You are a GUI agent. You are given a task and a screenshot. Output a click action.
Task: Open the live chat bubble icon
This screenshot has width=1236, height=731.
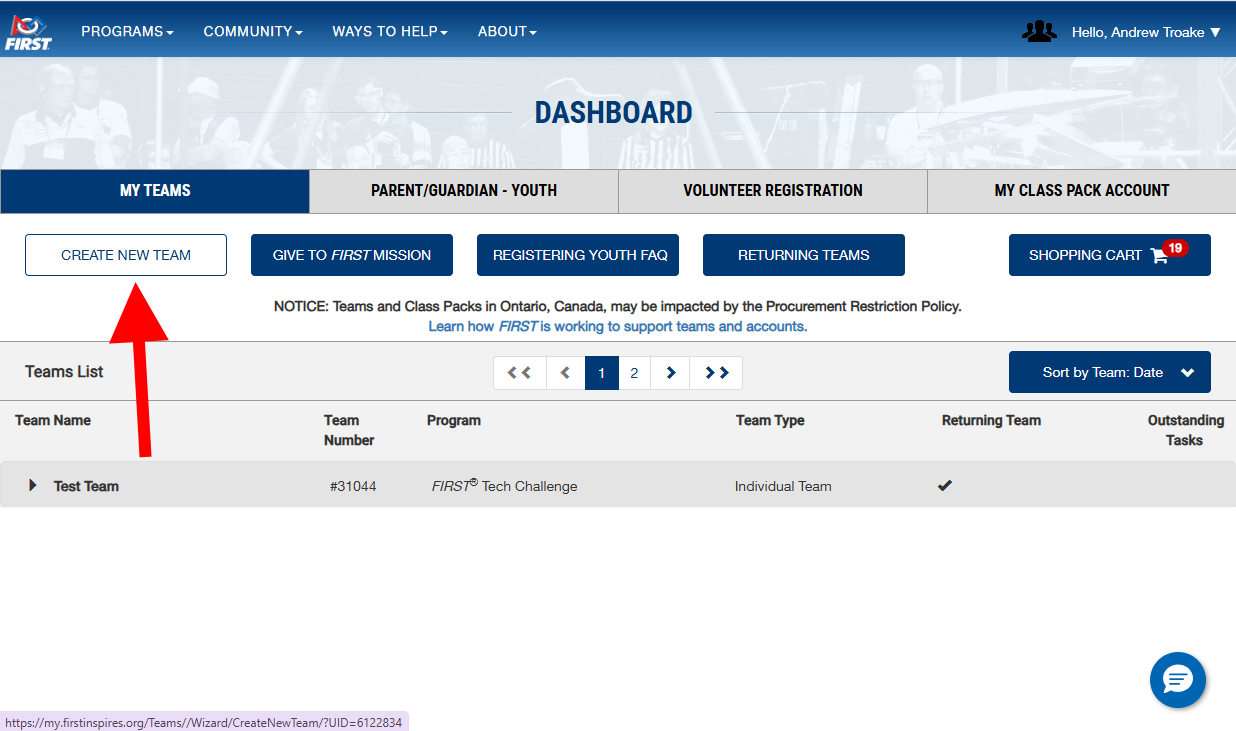[x=1178, y=680]
